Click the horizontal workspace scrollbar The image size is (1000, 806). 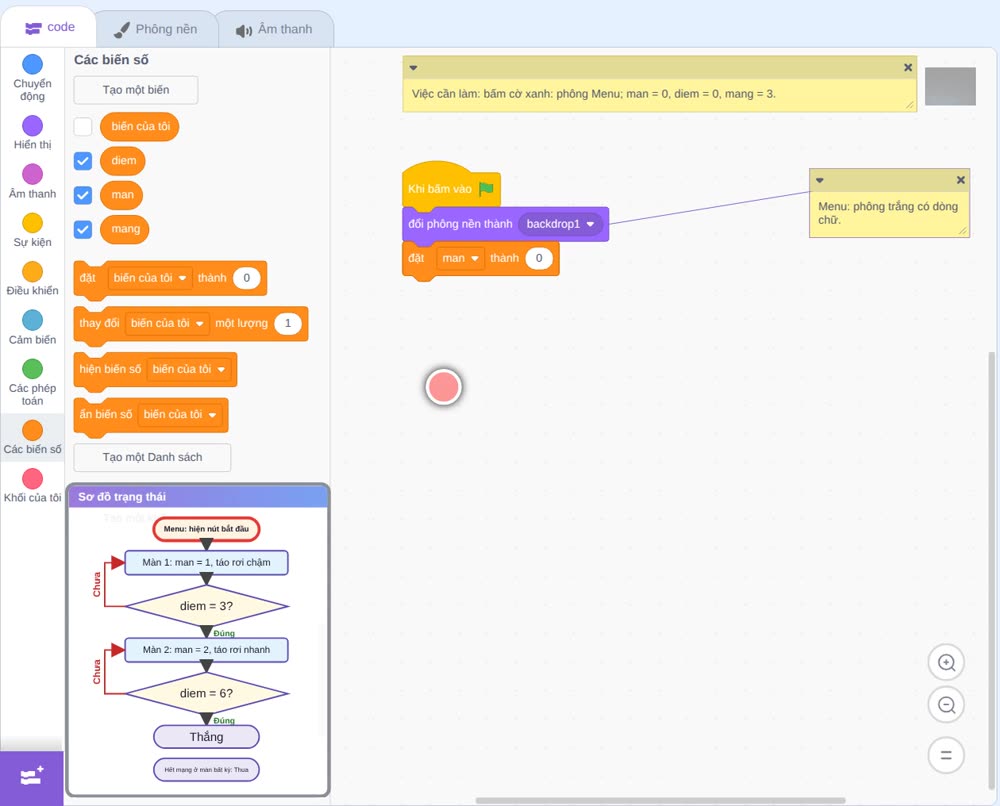661,800
